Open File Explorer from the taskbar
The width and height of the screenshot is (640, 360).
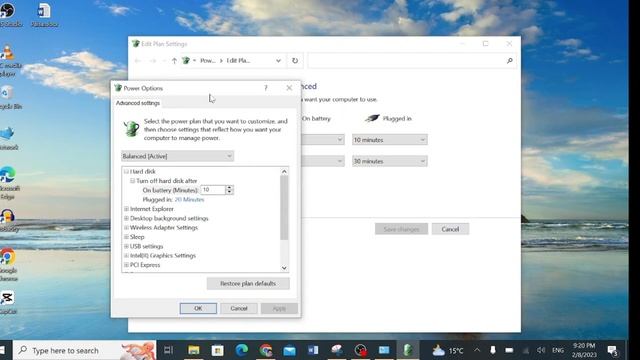[193, 350]
